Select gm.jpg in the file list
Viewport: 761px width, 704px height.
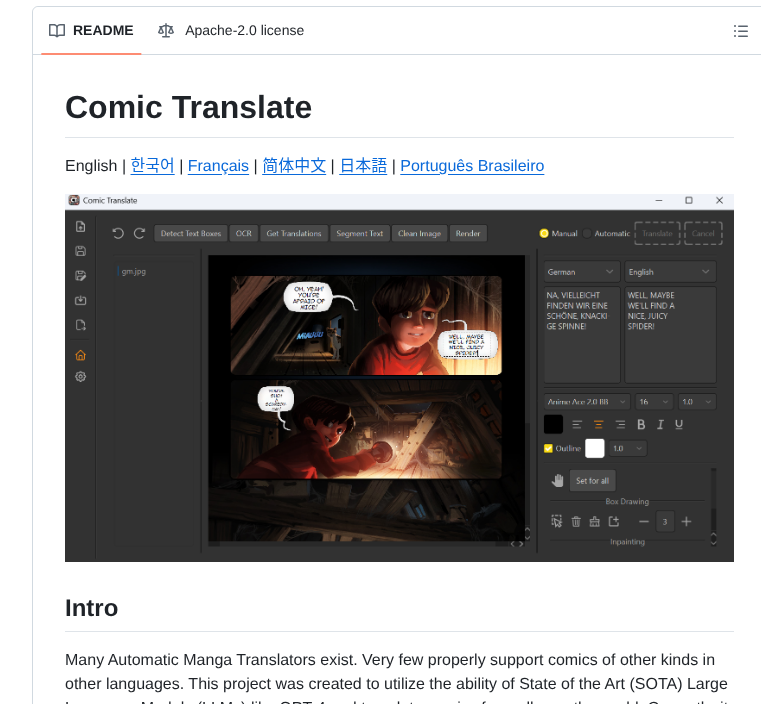click(x=134, y=272)
